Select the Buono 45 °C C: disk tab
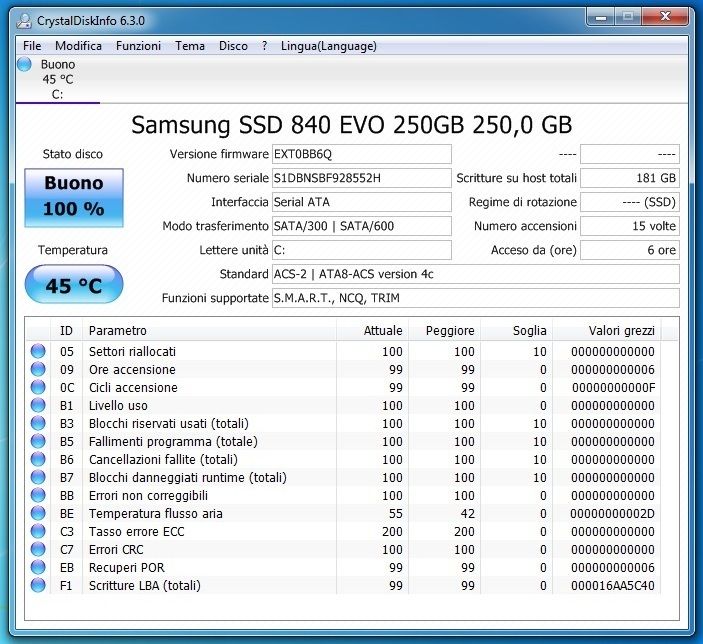Image resolution: width=703 pixels, height=644 pixels. point(57,80)
